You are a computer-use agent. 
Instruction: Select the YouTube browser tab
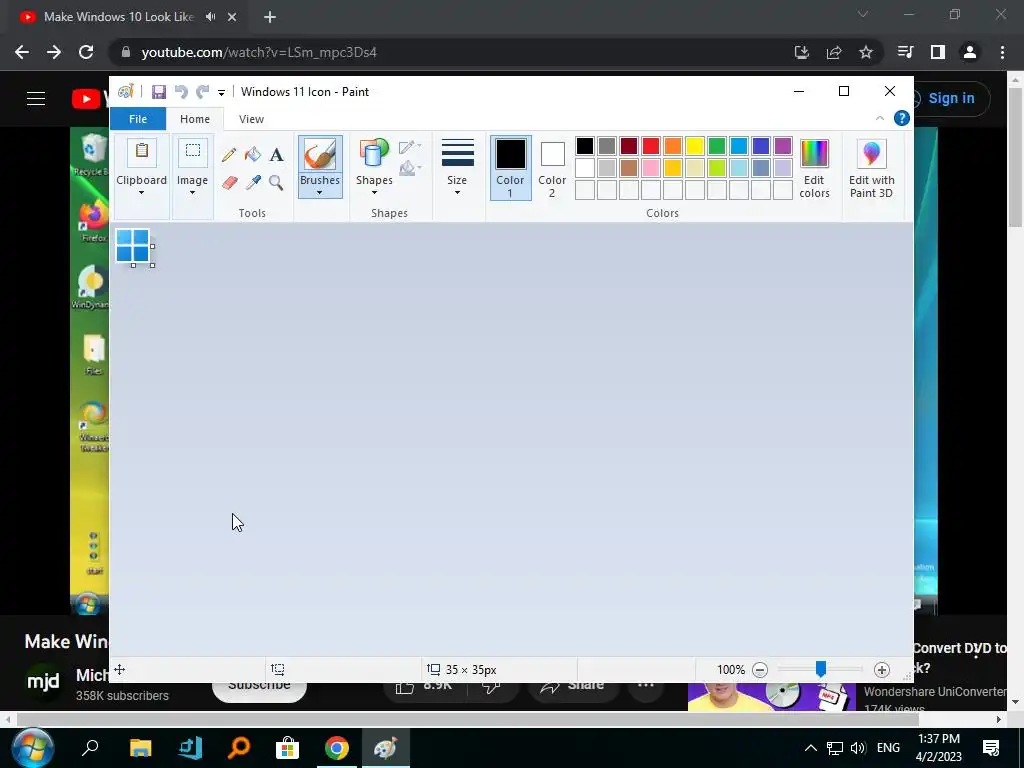pos(129,17)
